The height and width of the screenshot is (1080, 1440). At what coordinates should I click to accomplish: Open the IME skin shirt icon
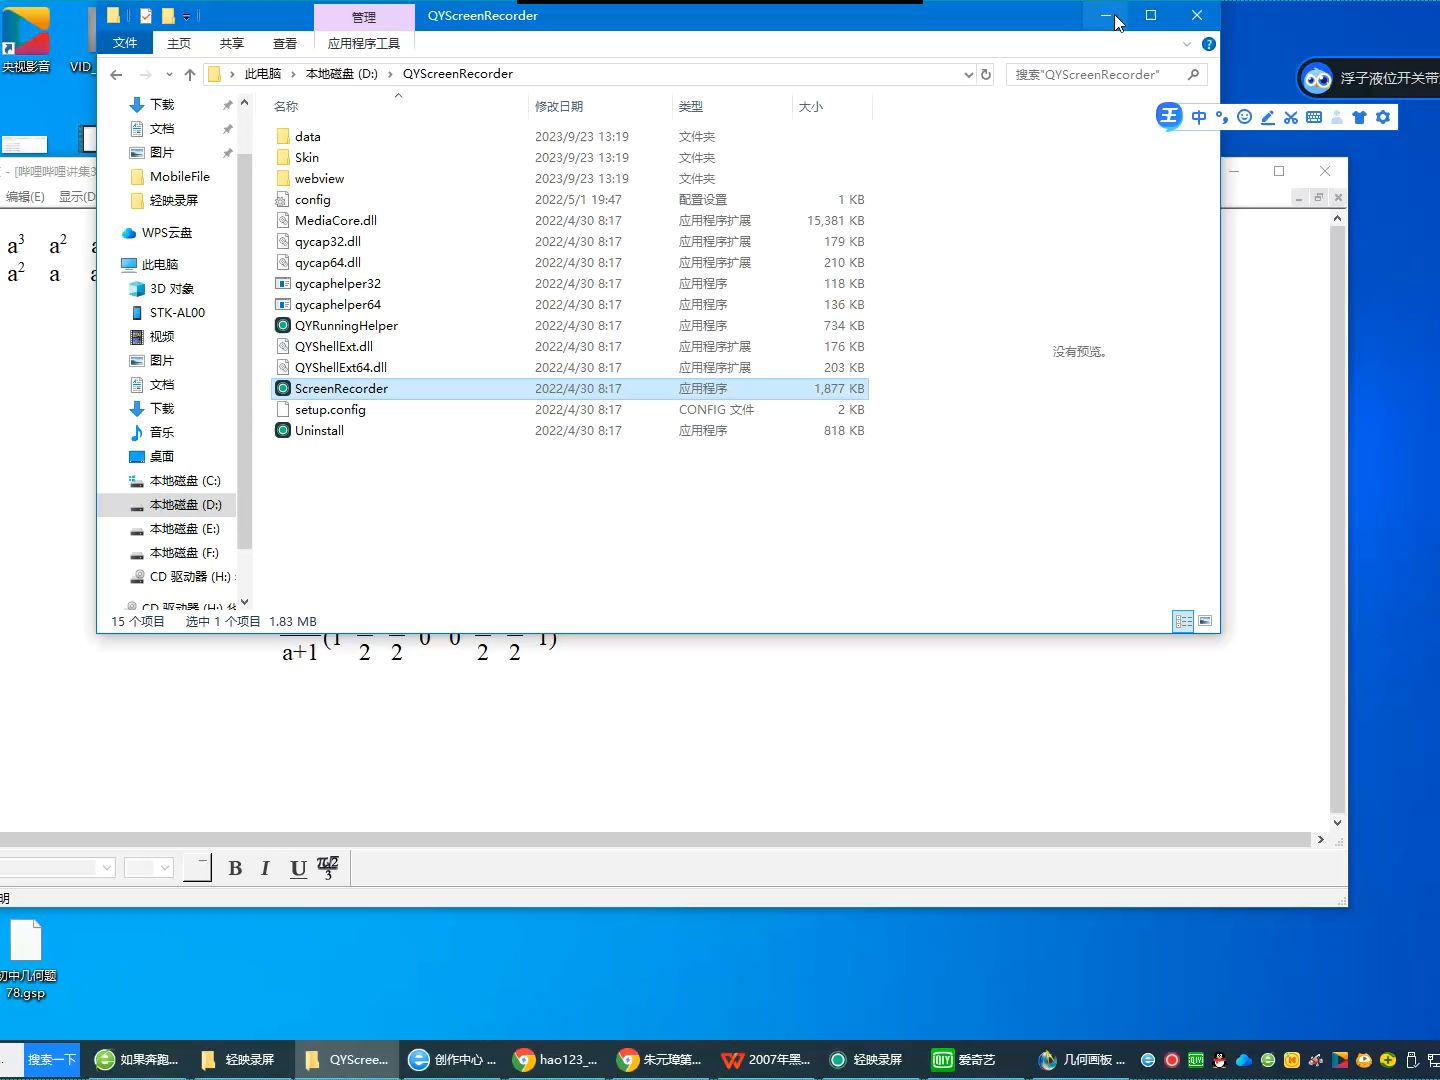click(x=1359, y=117)
